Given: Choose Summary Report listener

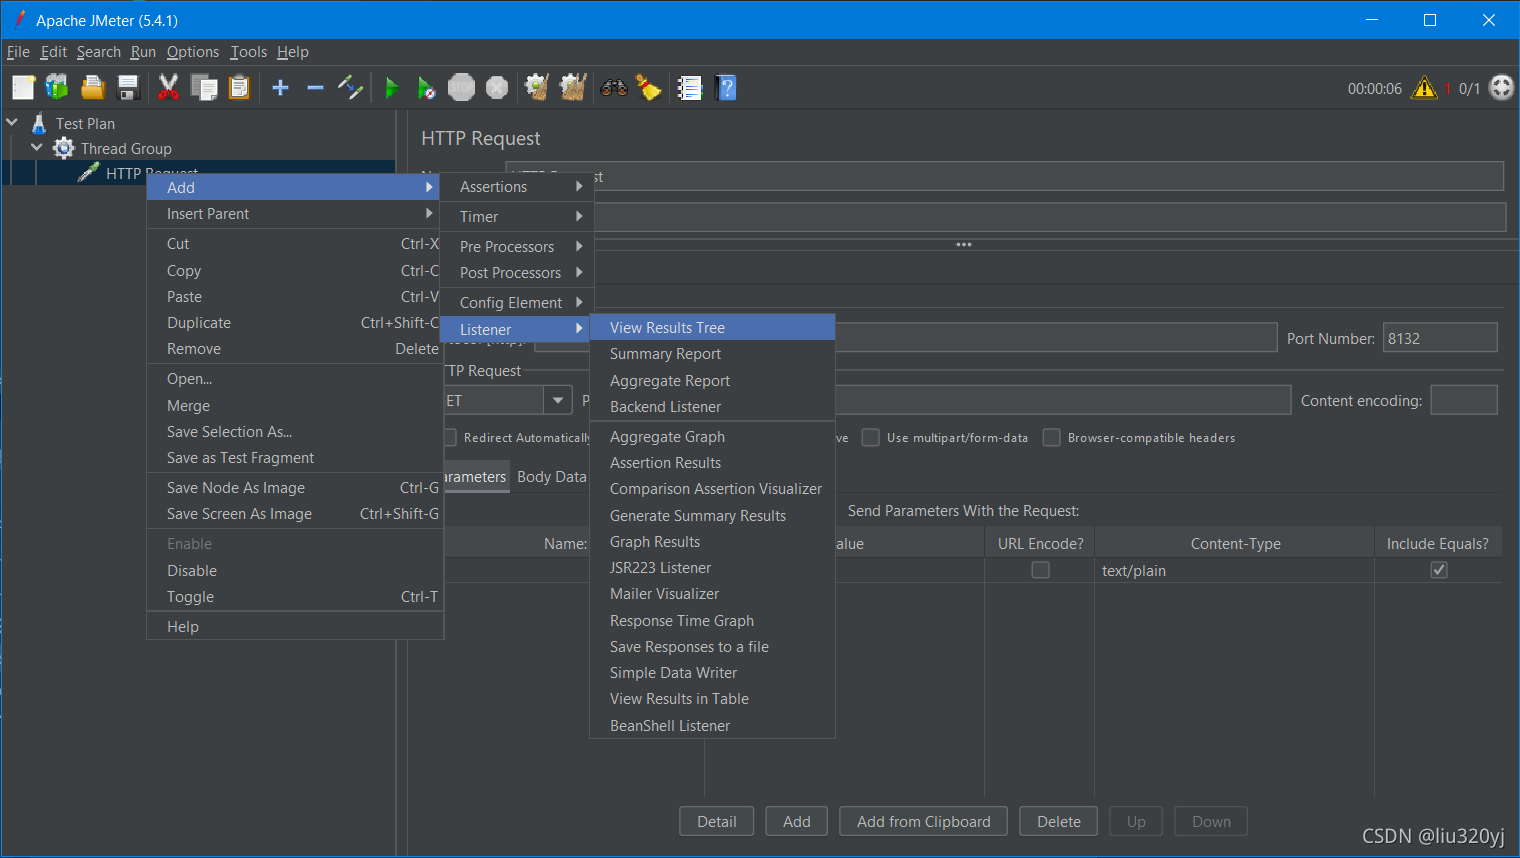Looking at the screenshot, I should pyautogui.click(x=712, y=354).
